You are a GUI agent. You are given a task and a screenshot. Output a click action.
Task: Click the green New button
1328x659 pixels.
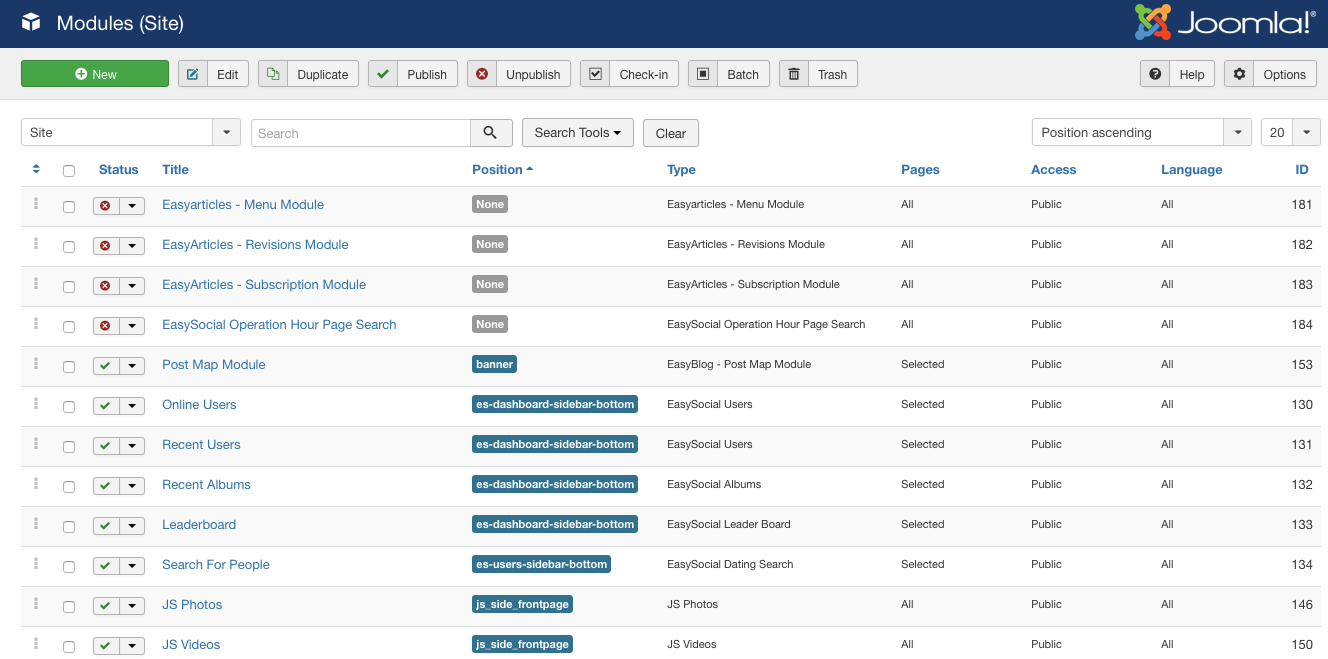tap(95, 74)
